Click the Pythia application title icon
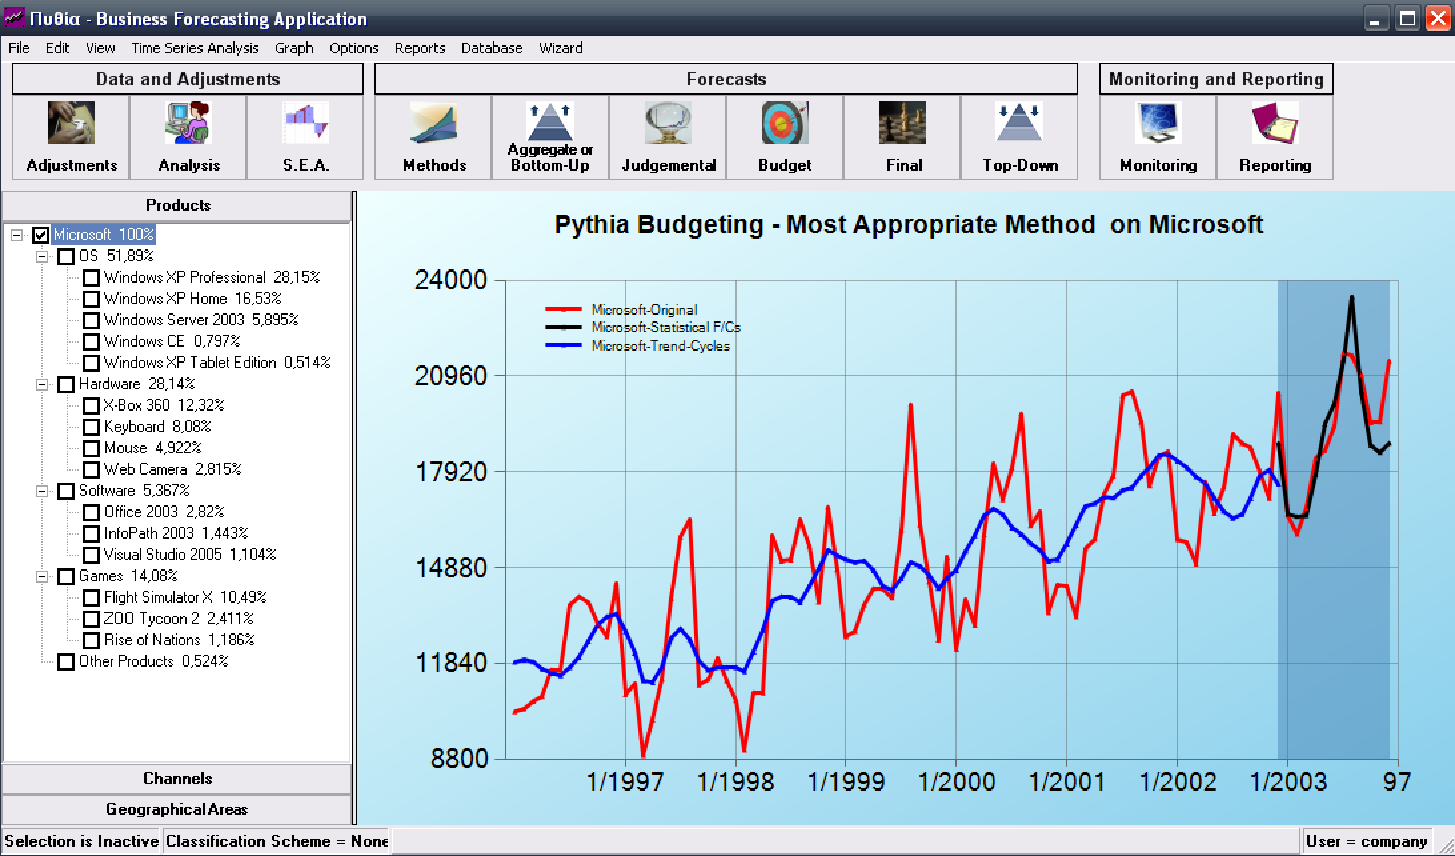The width and height of the screenshot is (1455, 856). click(14, 18)
